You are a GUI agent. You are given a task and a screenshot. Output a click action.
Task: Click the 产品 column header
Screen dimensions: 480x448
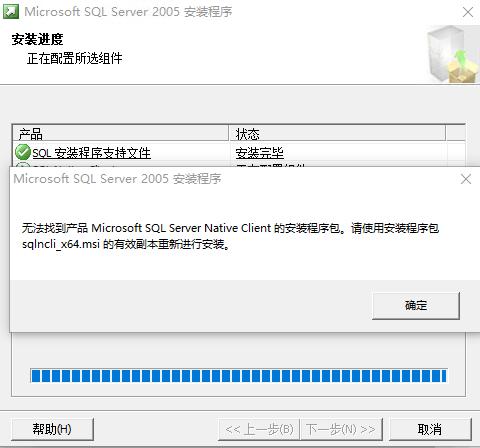pyautogui.click(x=121, y=133)
